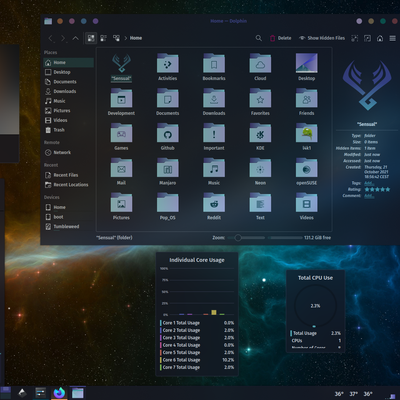Screen dimensions: 400x400
Task: Select the Cloud folder
Action: pos(260,63)
